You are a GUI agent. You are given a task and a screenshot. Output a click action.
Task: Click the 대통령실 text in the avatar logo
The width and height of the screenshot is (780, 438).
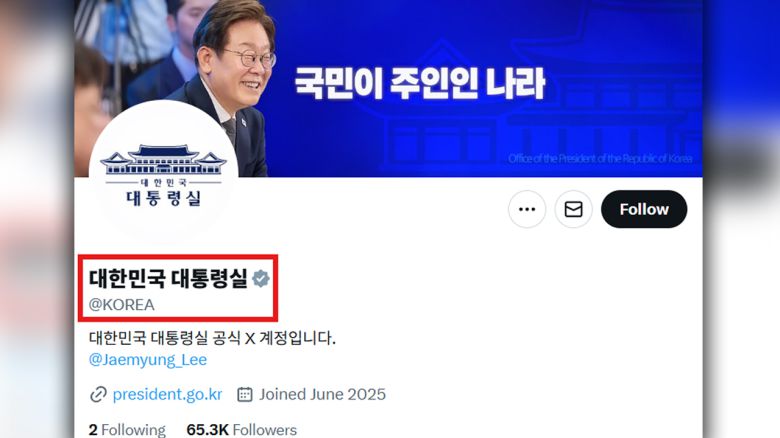pos(164,198)
